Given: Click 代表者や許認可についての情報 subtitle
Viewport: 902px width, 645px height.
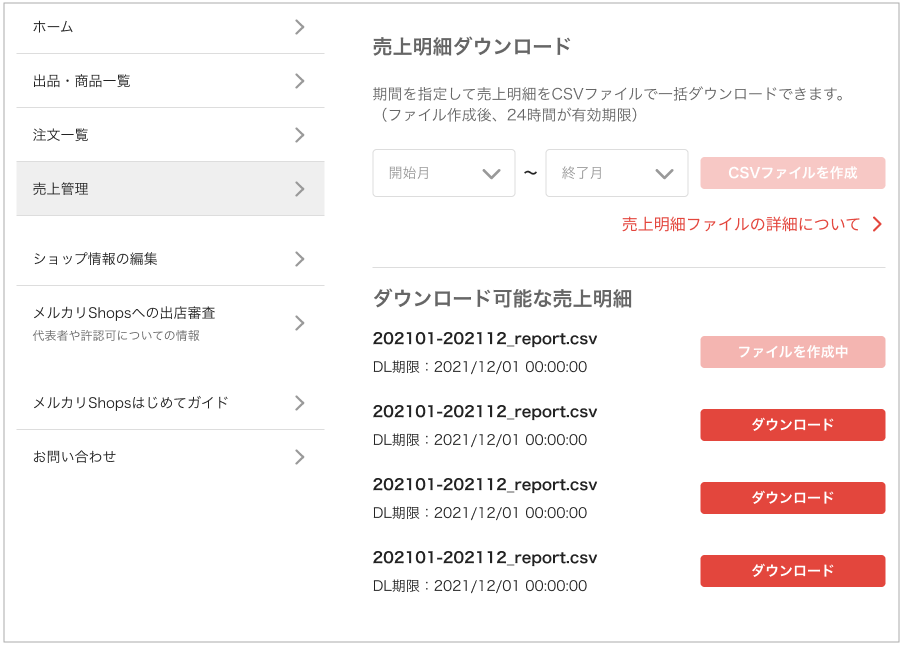Looking at the screenshot, I should 116,335.
